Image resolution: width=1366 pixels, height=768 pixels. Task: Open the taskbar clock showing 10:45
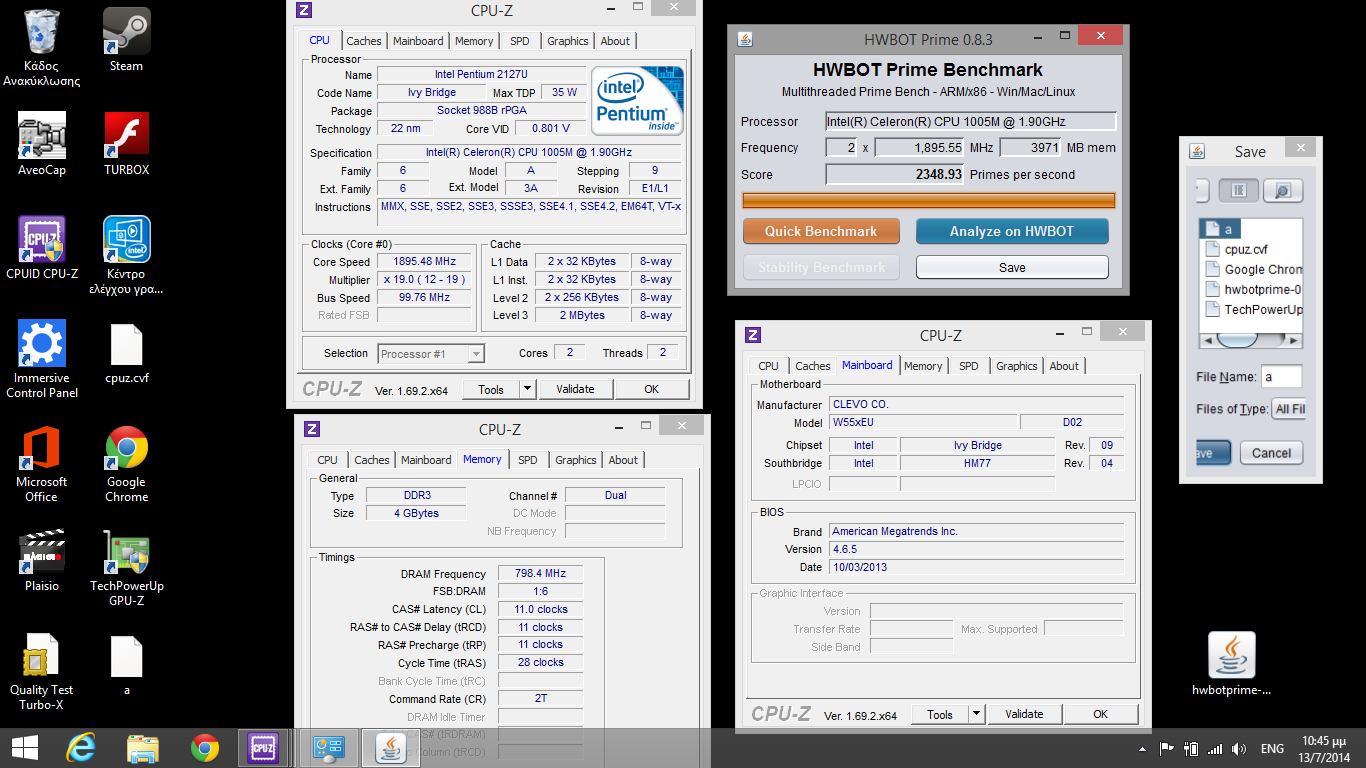click(1324, 749)
